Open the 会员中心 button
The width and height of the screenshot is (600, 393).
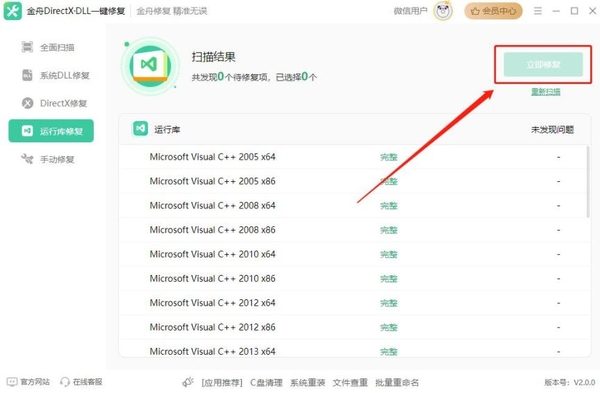493,11
